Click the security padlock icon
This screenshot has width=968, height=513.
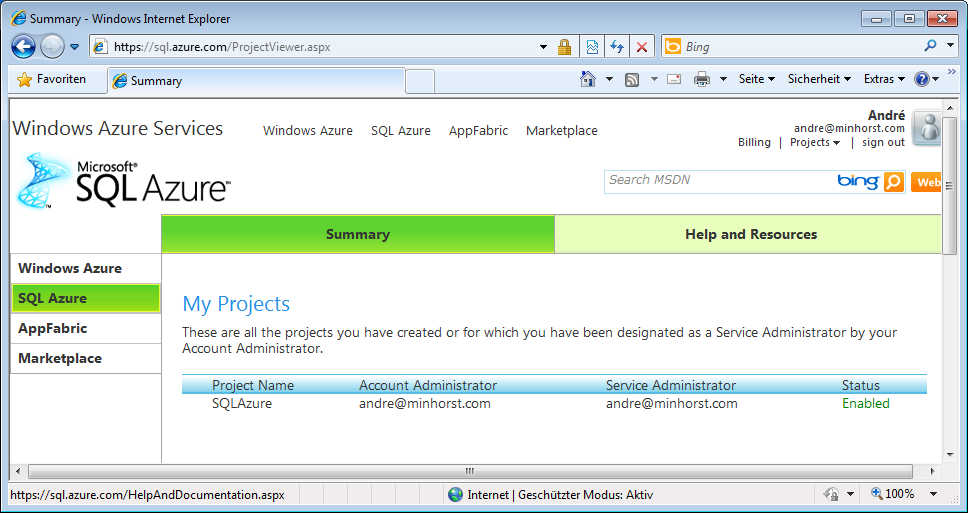pyautogui.click(x=564, y=47)
